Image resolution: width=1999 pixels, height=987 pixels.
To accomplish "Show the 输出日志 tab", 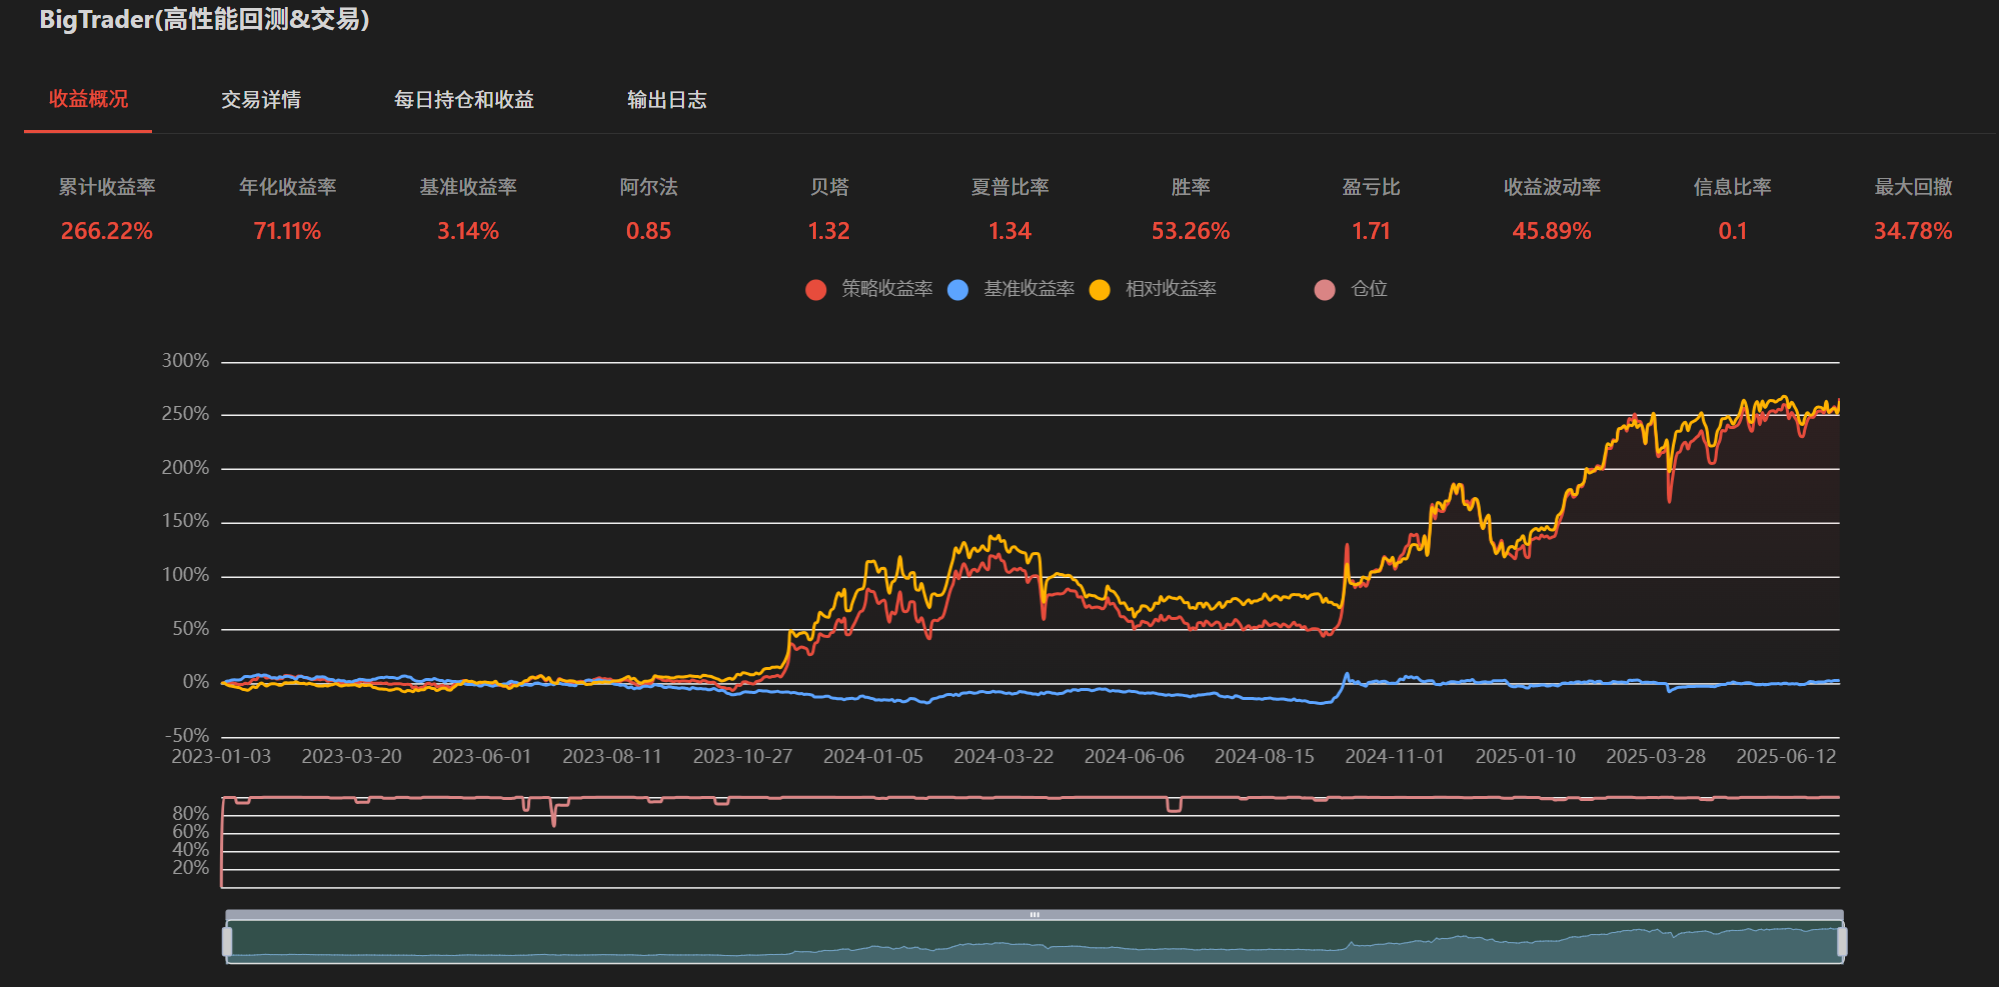I will coord(667,100).
